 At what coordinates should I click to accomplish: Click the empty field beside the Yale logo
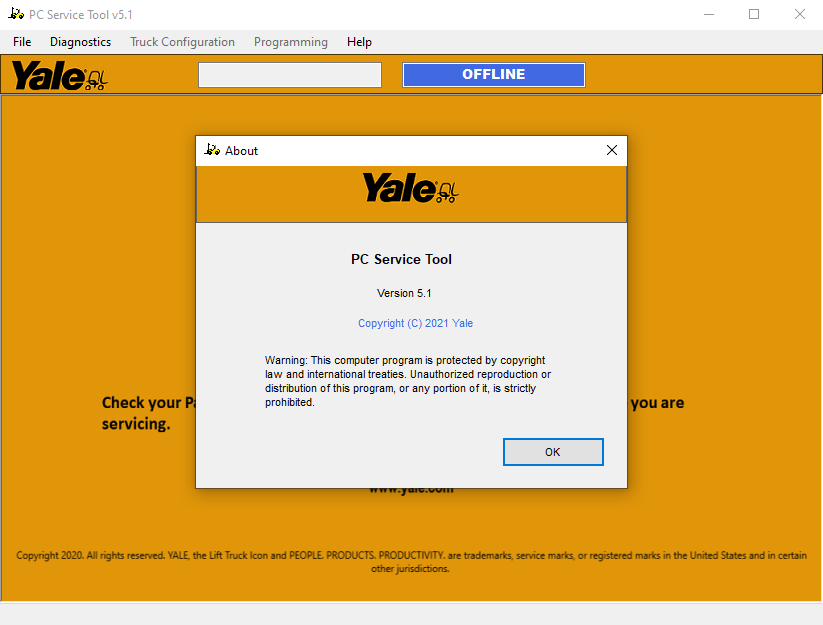[x=290, y=75]
